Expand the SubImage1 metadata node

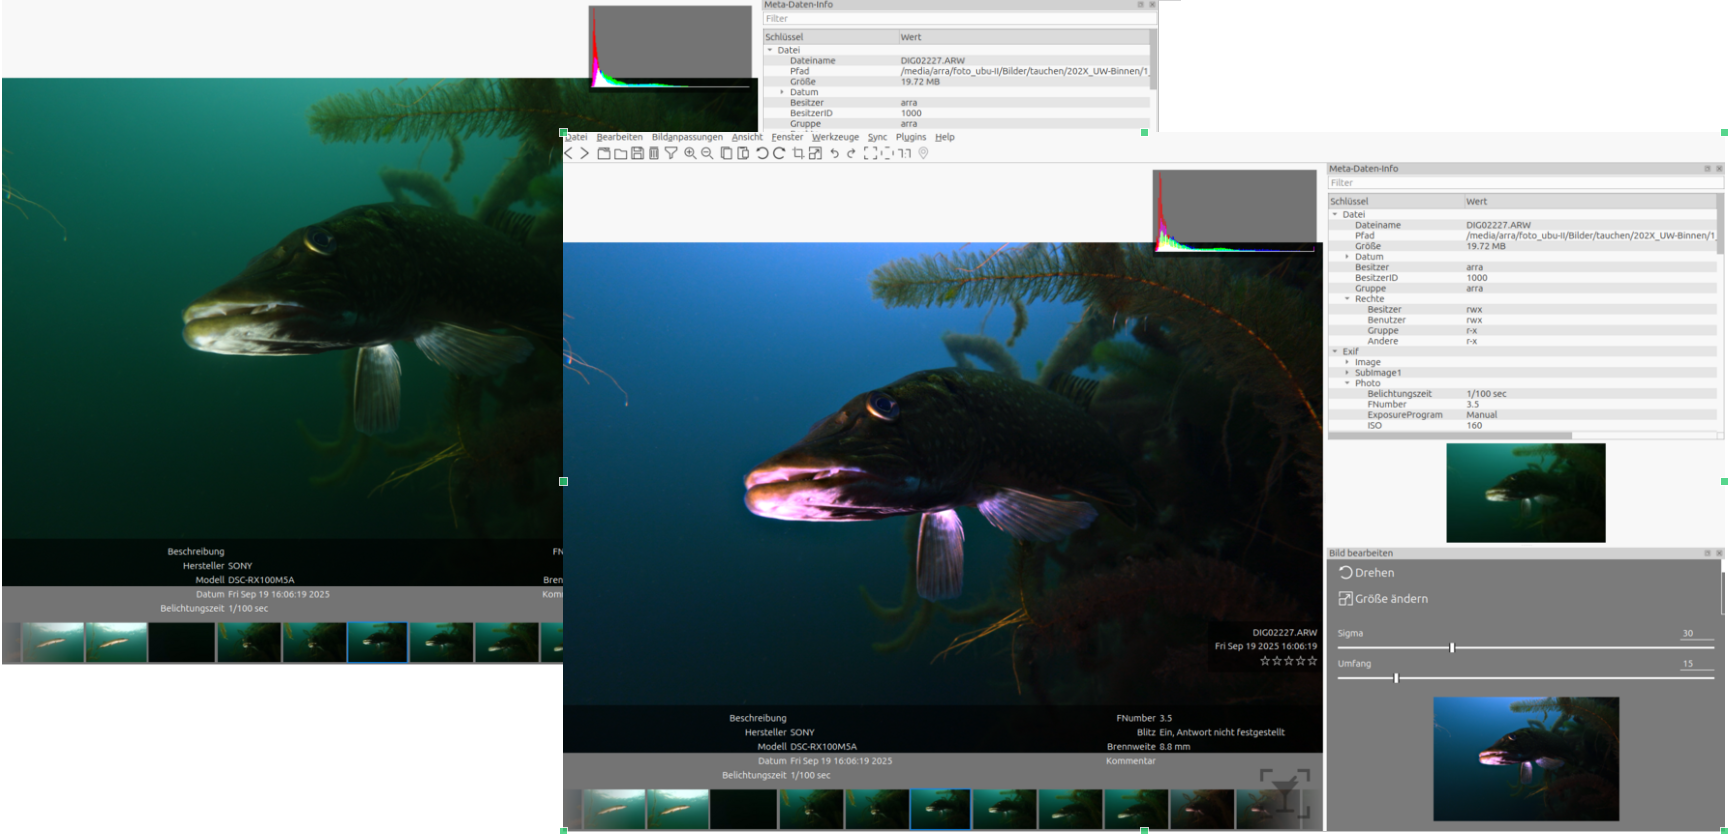[1347, 373]
